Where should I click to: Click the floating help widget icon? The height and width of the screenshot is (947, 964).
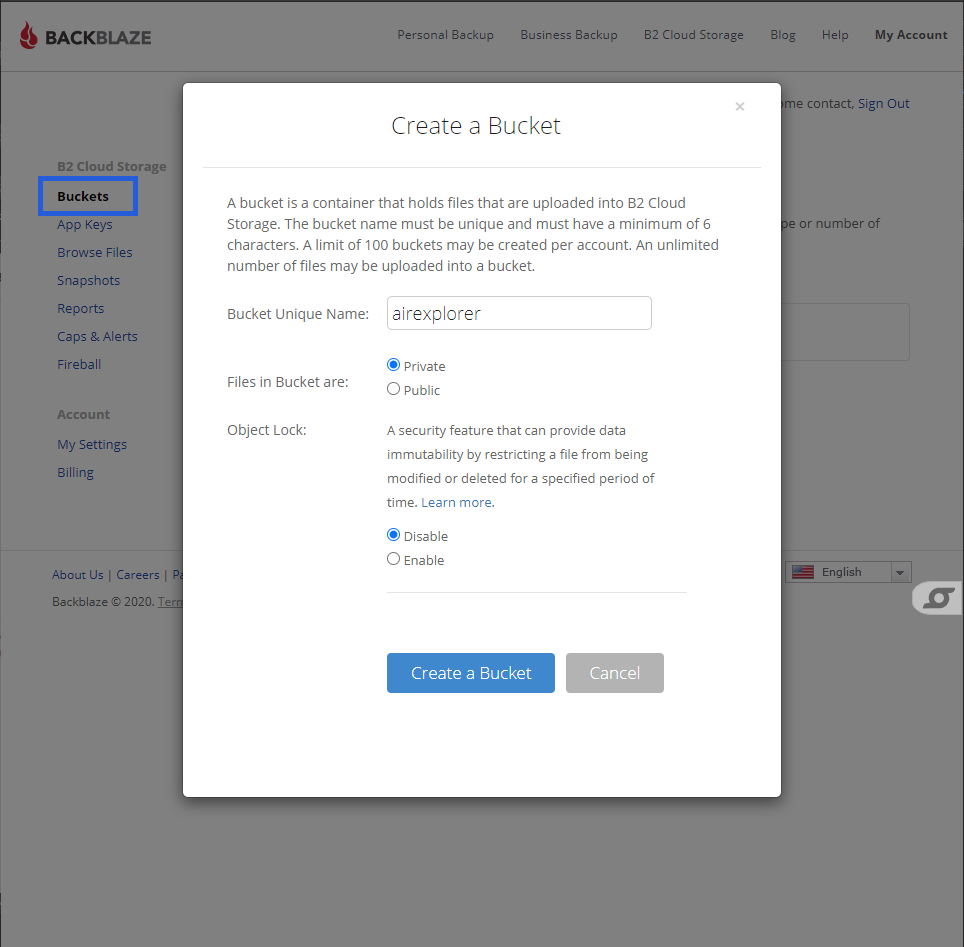tap(938, 598)
